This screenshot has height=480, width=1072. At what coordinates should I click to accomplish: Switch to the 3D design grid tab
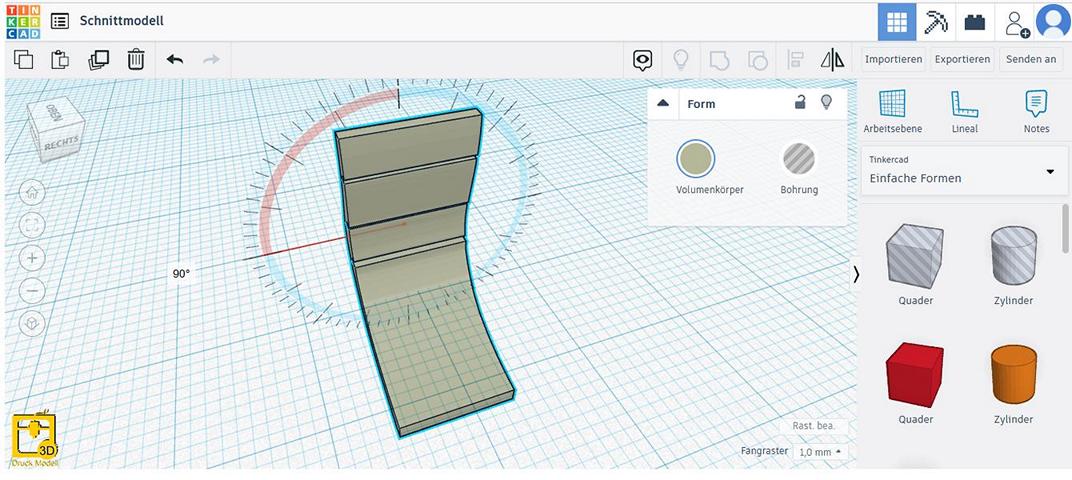(x=896, y=21)
